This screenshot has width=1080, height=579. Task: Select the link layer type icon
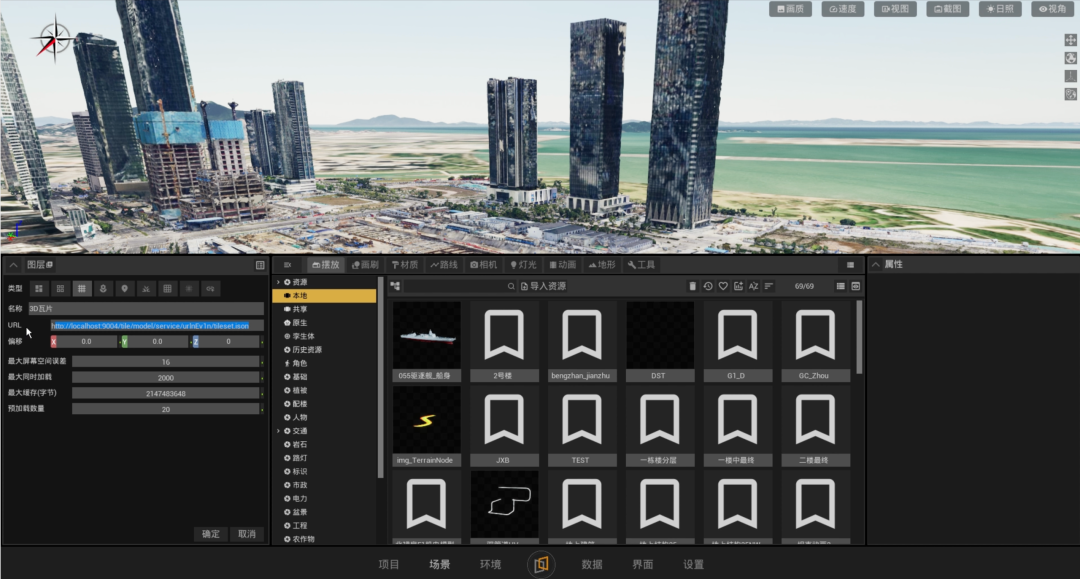point(210,288)
